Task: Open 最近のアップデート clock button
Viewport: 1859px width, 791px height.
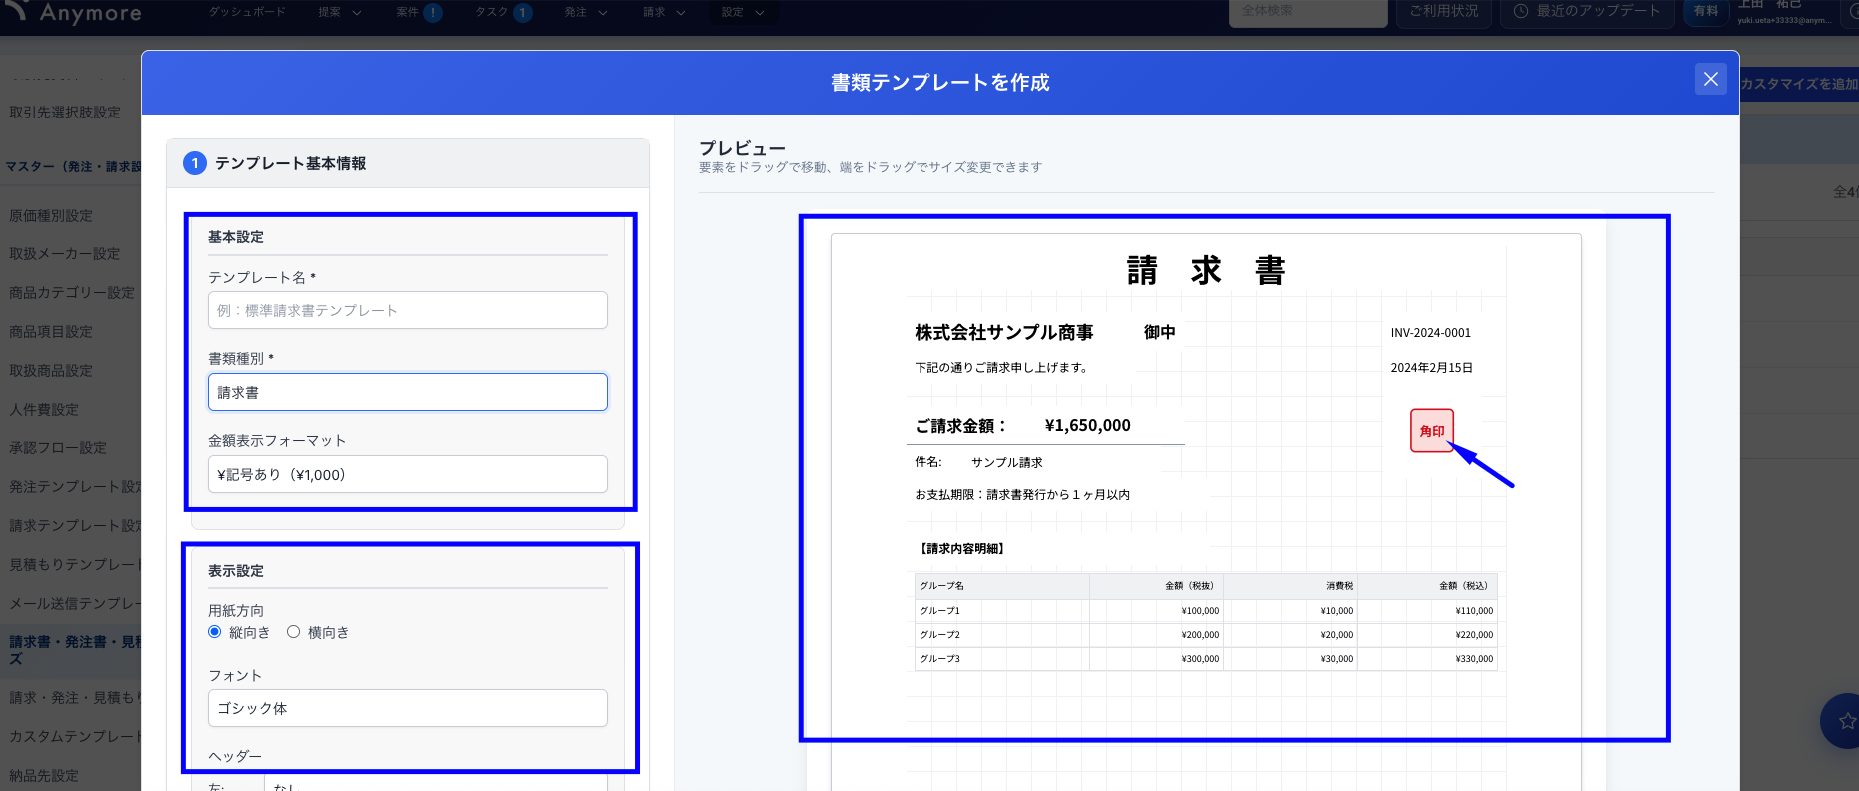Action: (x=1587, y=12)
